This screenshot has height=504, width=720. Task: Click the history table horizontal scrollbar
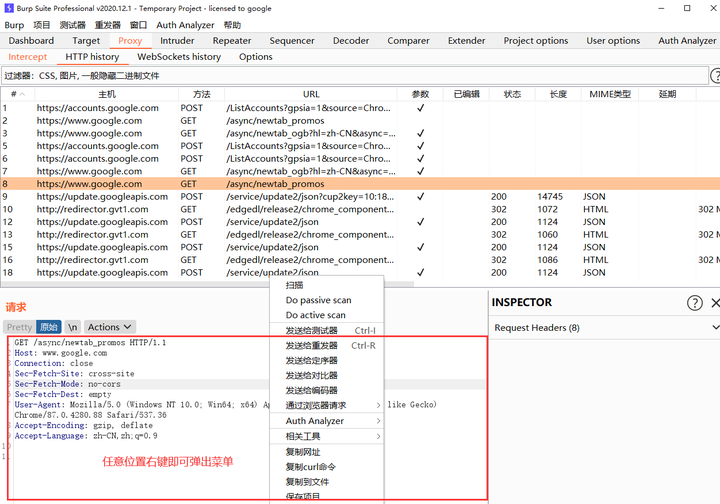pos(207,284)
